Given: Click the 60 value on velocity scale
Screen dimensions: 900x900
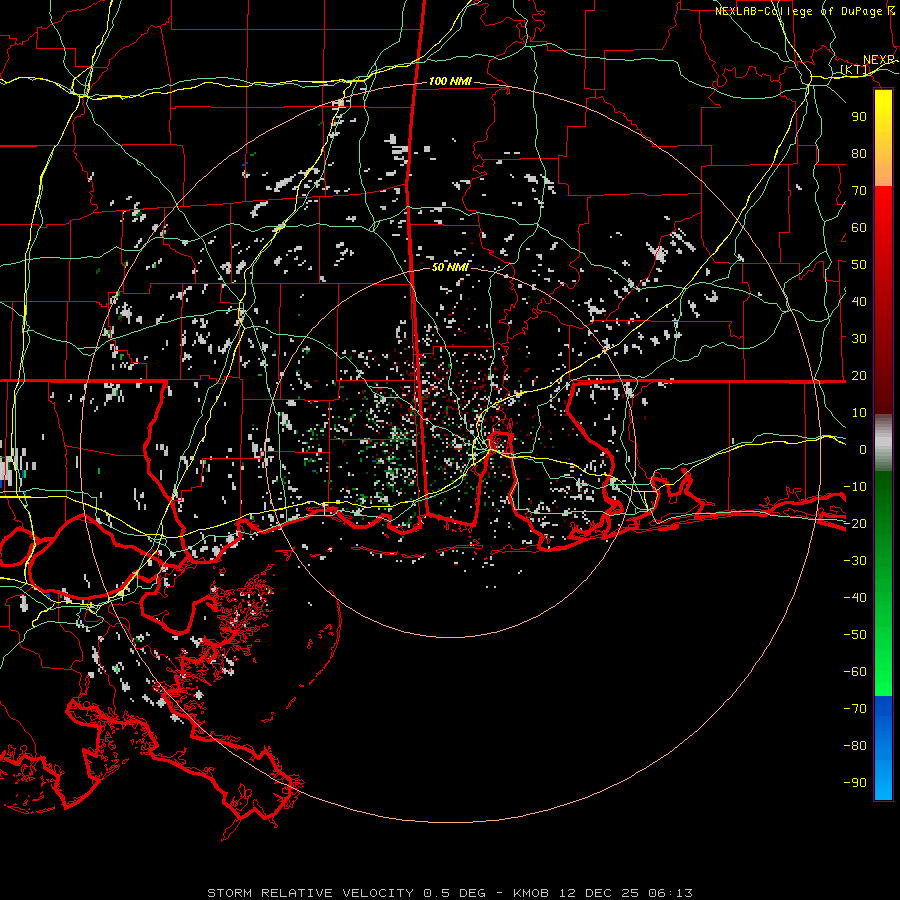Looking at the screenshot, I should (859, 228).
